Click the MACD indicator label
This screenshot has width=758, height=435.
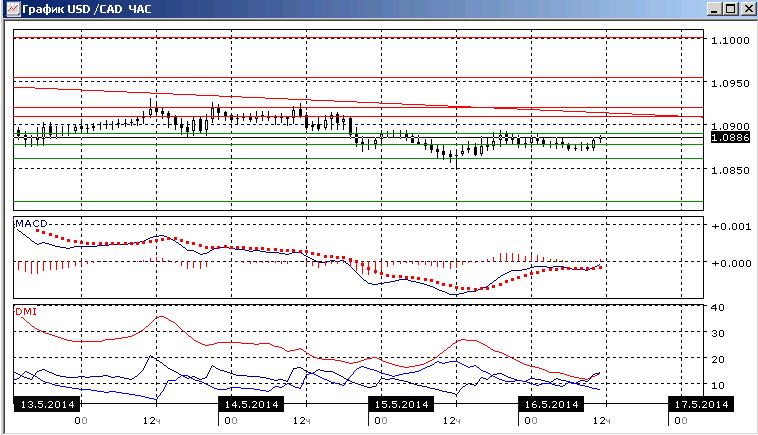[31, 223]
